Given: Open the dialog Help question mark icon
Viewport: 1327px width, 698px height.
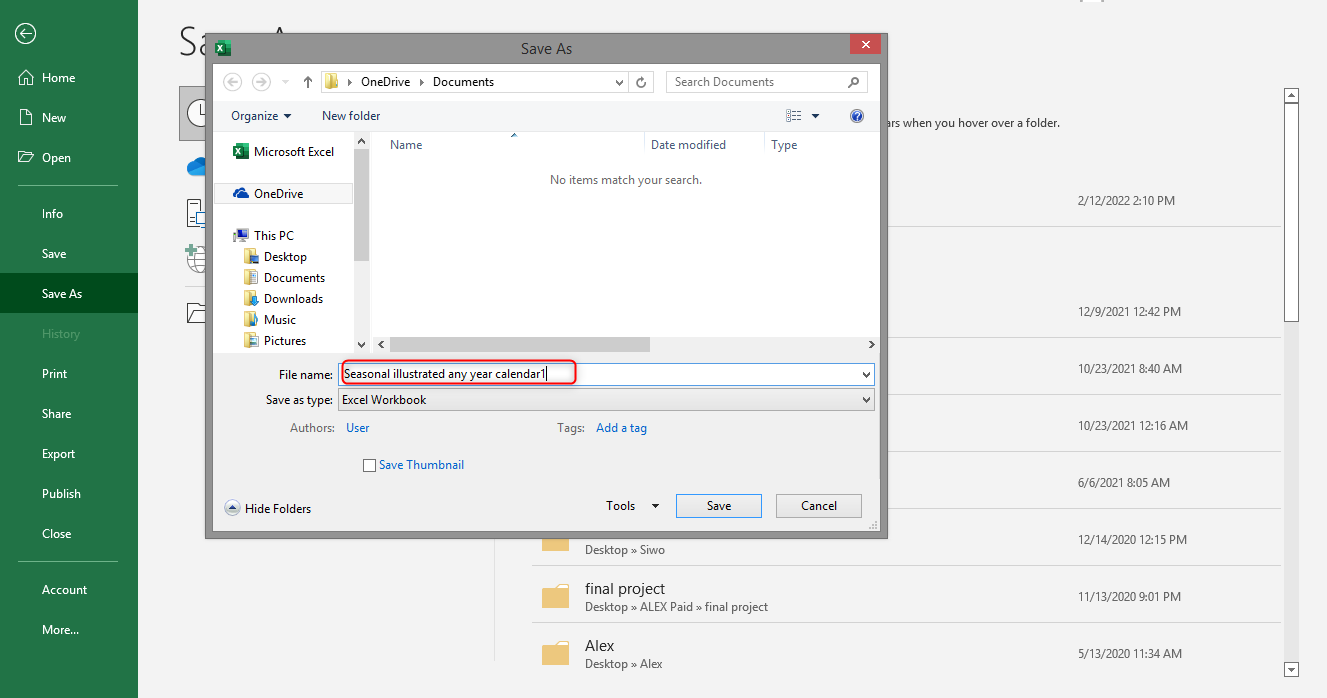Looking at the screenshot, I should pos(857,116).
